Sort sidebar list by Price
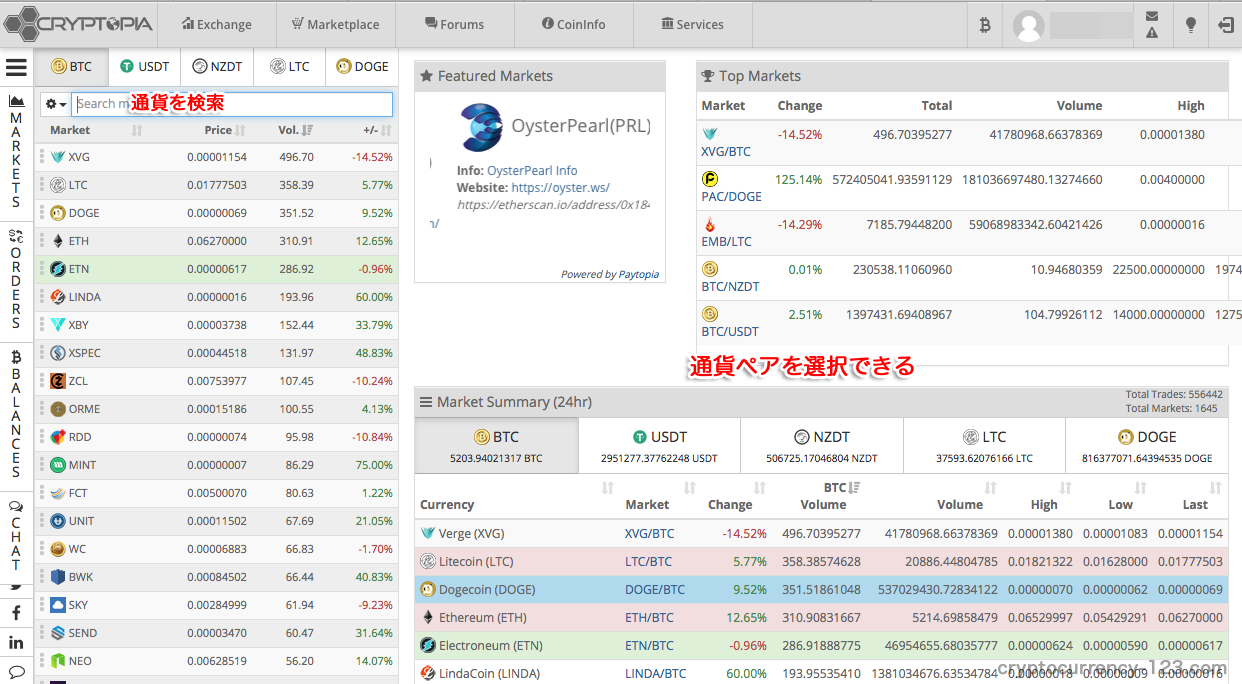 pyautogui.click(x=225, y=130)
